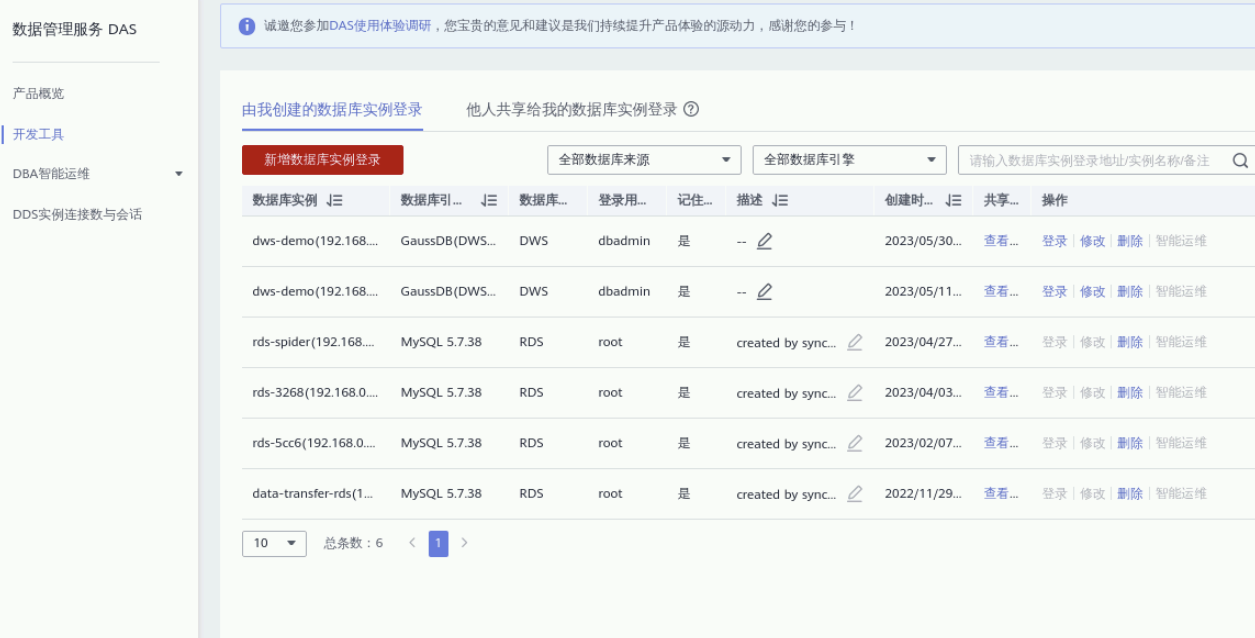
Task: Click 登录 for dws-demo created 2023/05/11
Action: [1055, 291]
